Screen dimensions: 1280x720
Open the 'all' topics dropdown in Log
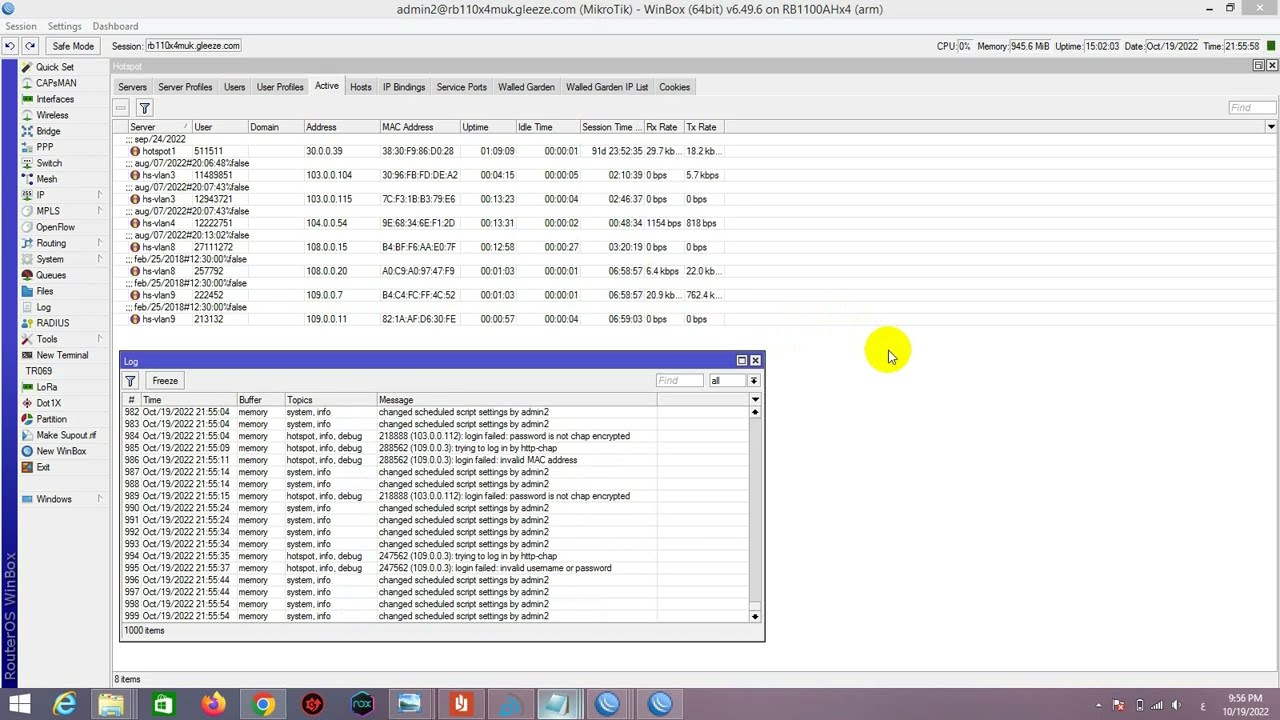[753, 381]
